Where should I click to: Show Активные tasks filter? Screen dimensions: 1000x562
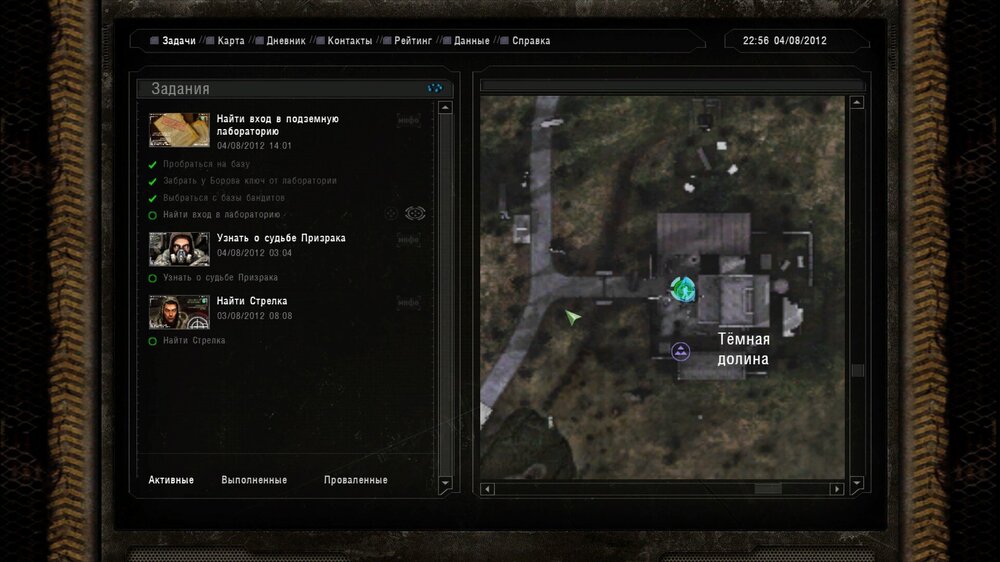(x=171, y=480)
